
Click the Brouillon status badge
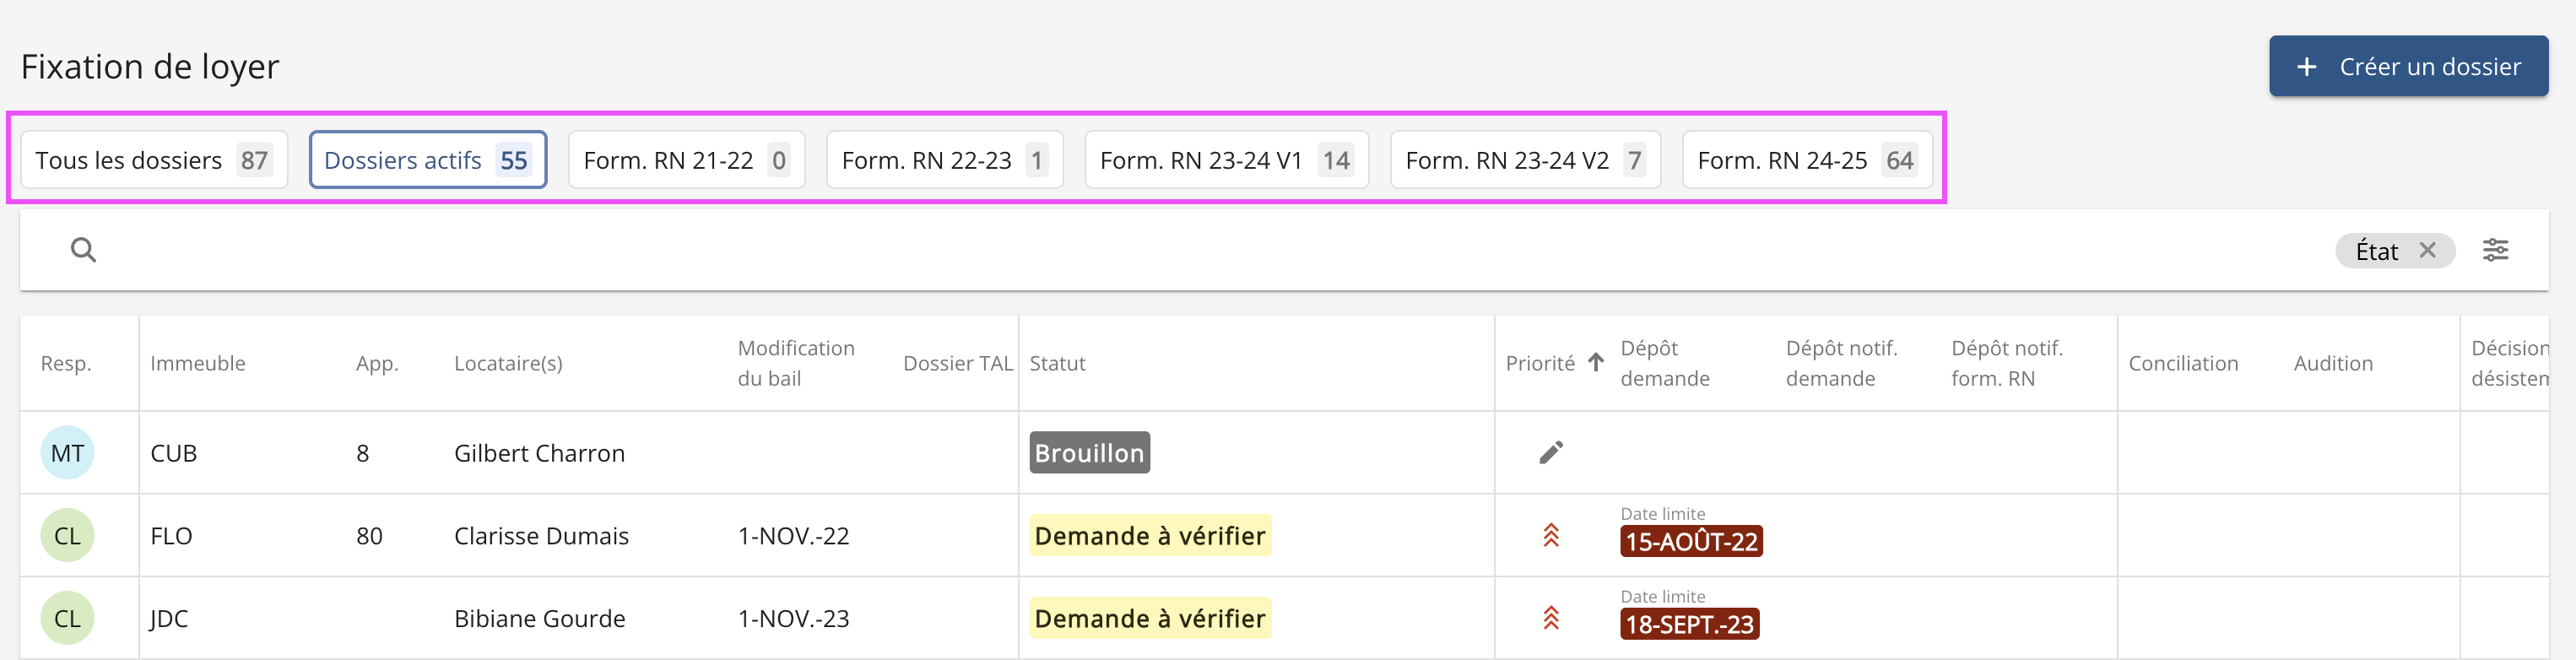coord(1089,453)
